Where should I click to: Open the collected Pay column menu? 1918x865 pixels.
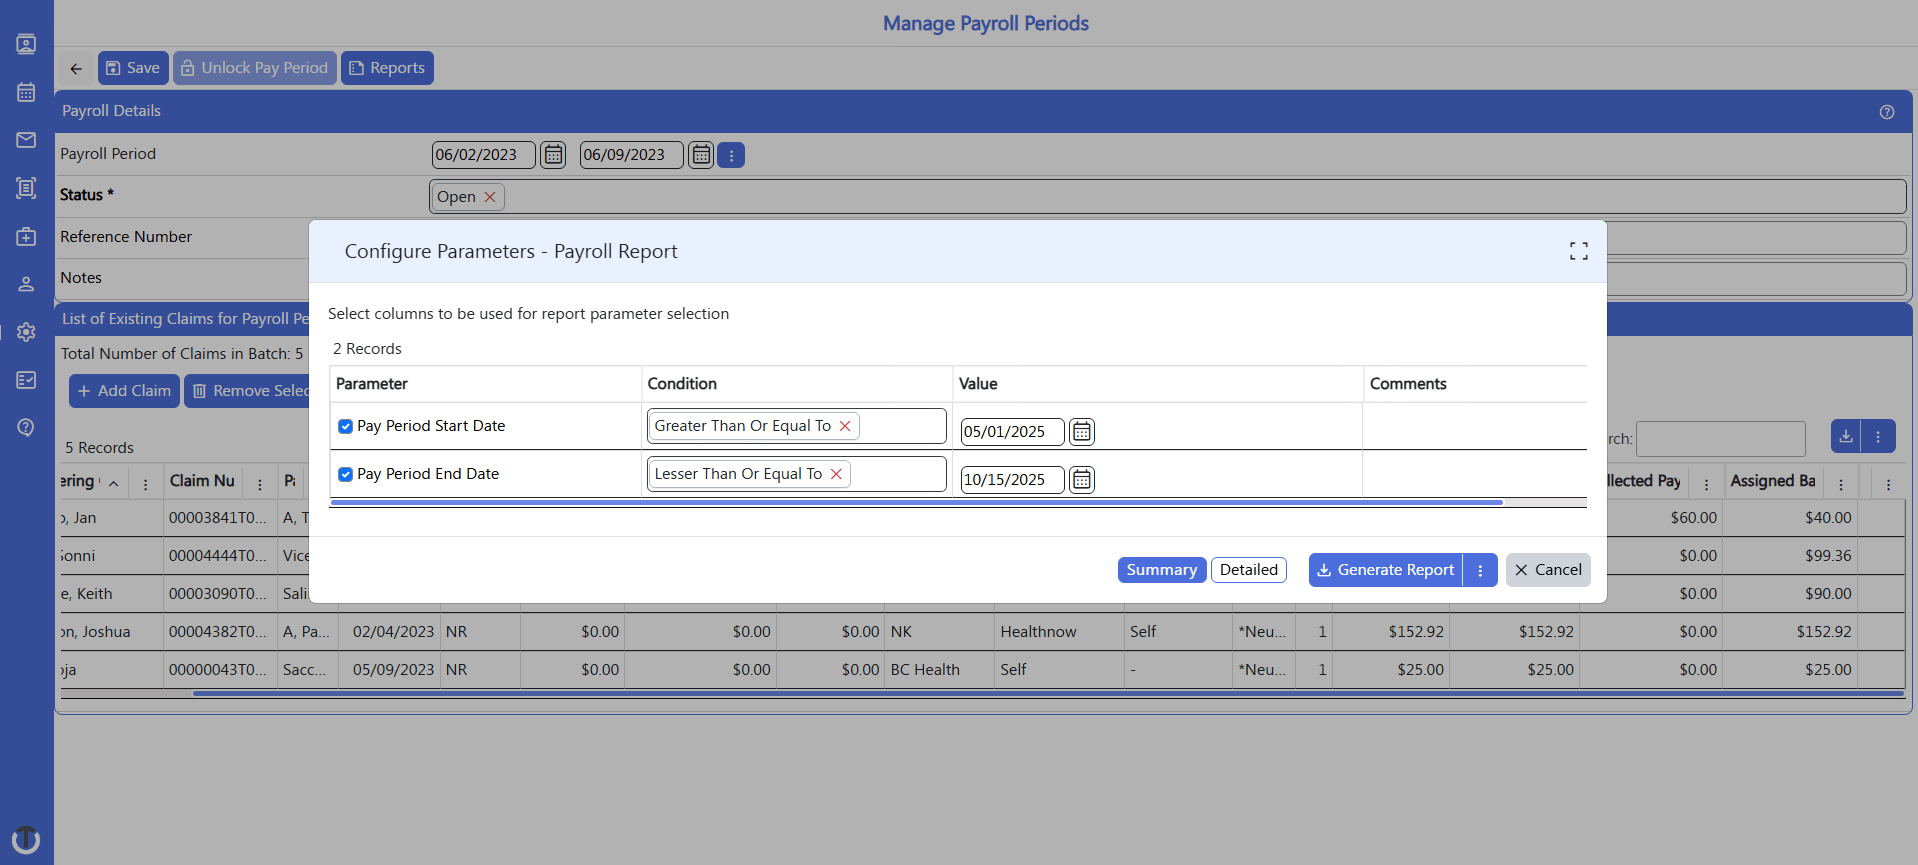tap(1707, 484)
